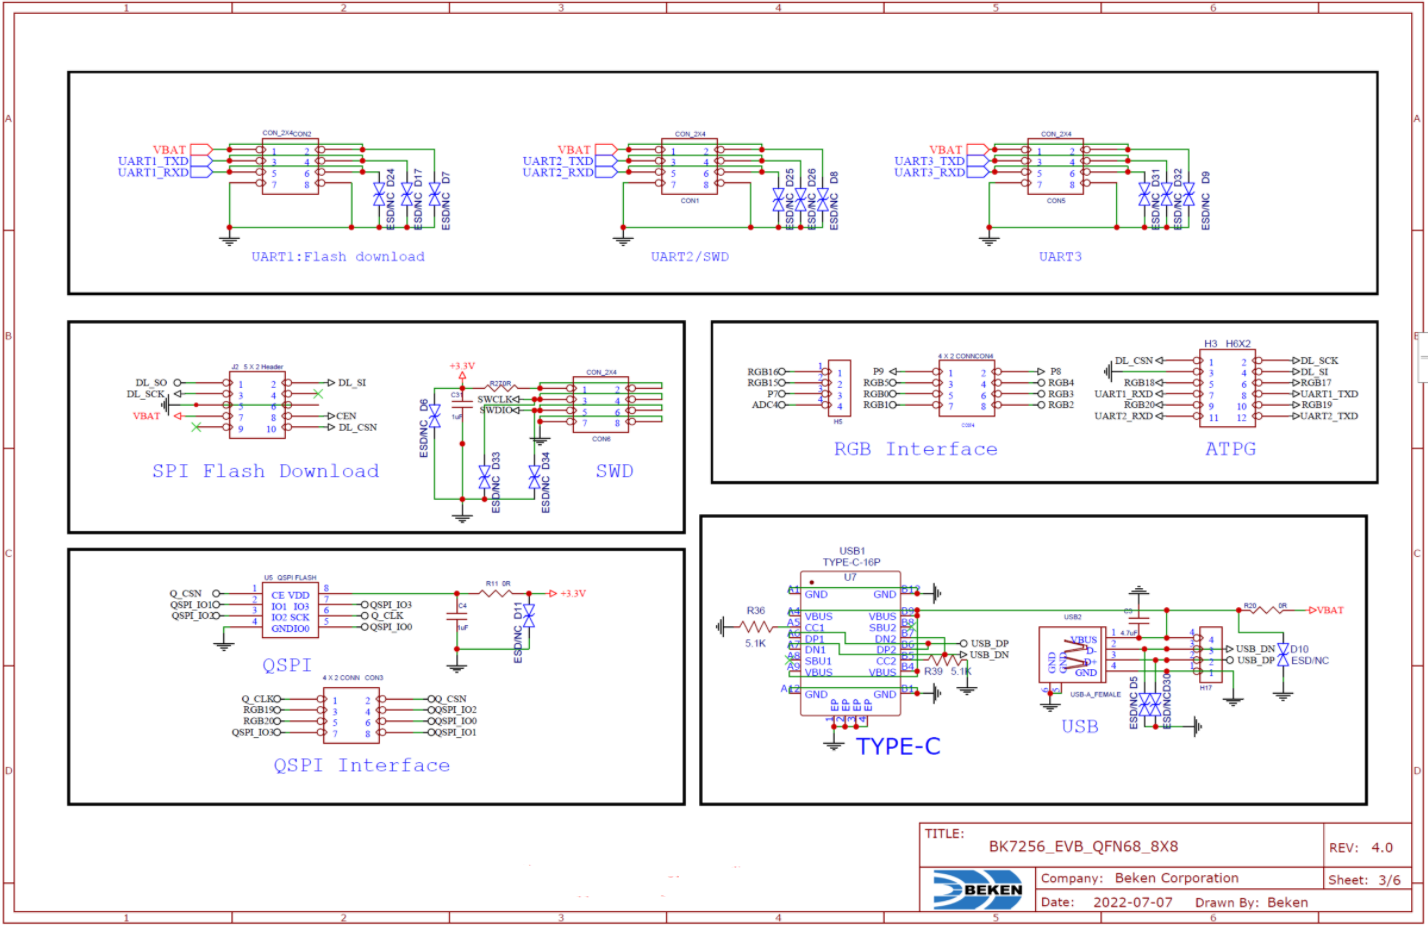Image resolution: width=1428 pixels, height=928 pixels.
Task: Click the QSPI_IO2 net label in QSPI Interface
Action: coord(455,710)
